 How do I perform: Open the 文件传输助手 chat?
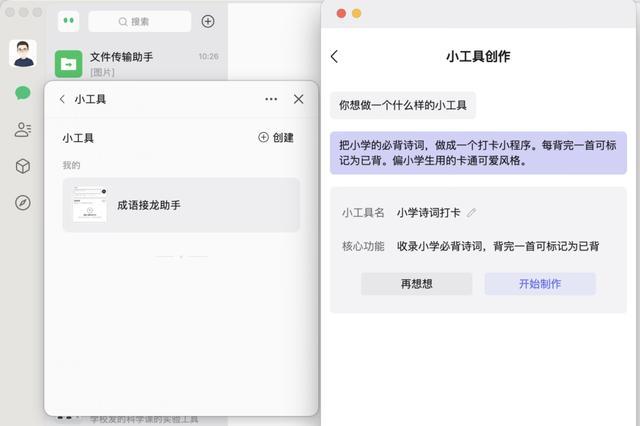click(x=137, y=64)
